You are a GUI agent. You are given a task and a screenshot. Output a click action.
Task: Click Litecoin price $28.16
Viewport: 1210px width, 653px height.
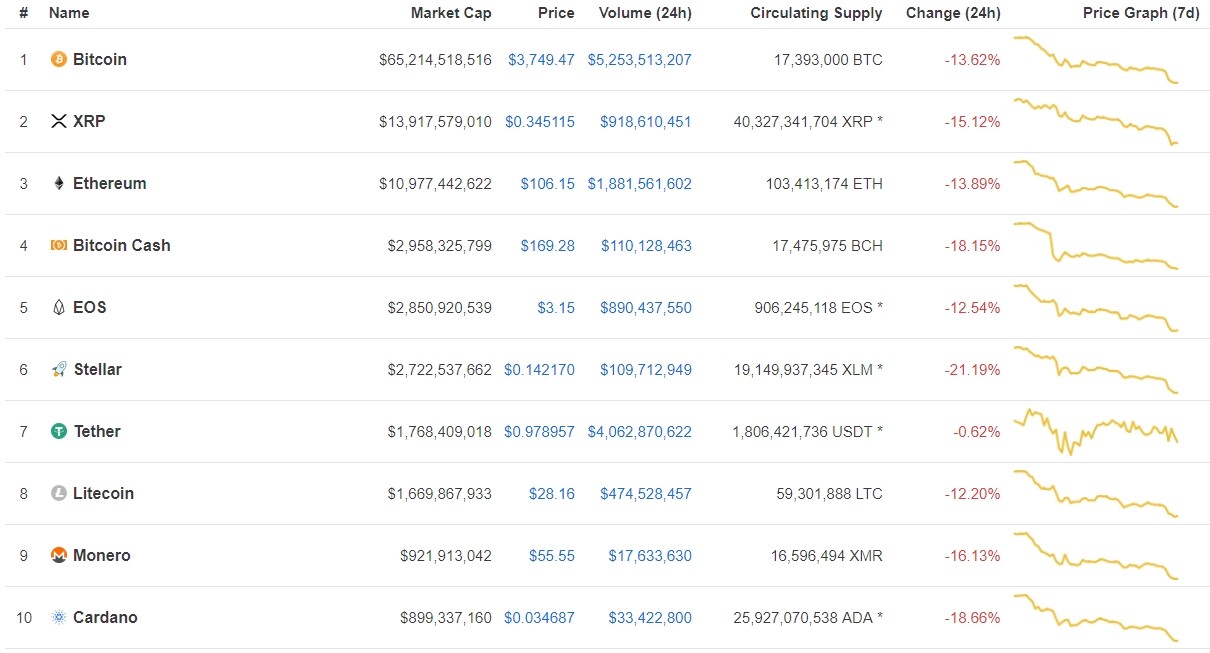pyautogui.click(x=552, y=494)
